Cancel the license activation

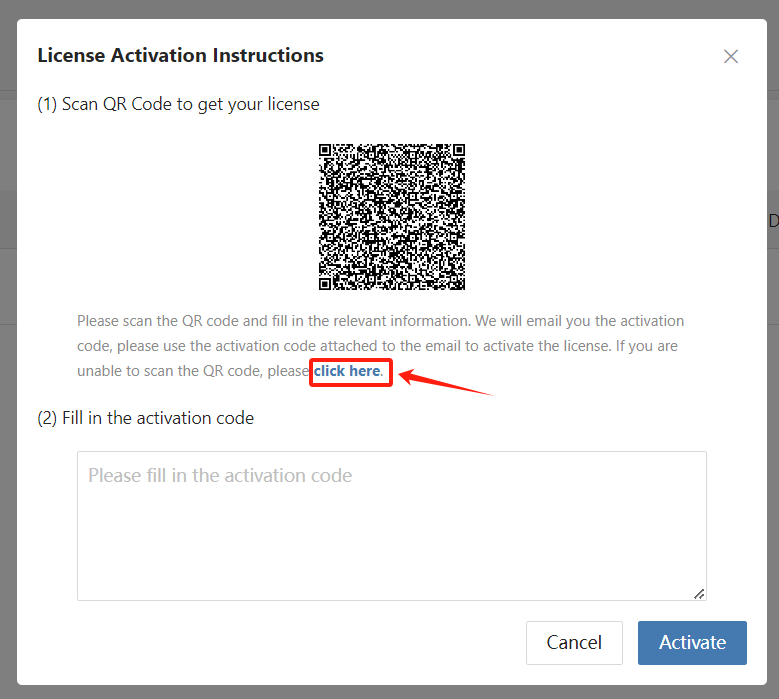574,642
